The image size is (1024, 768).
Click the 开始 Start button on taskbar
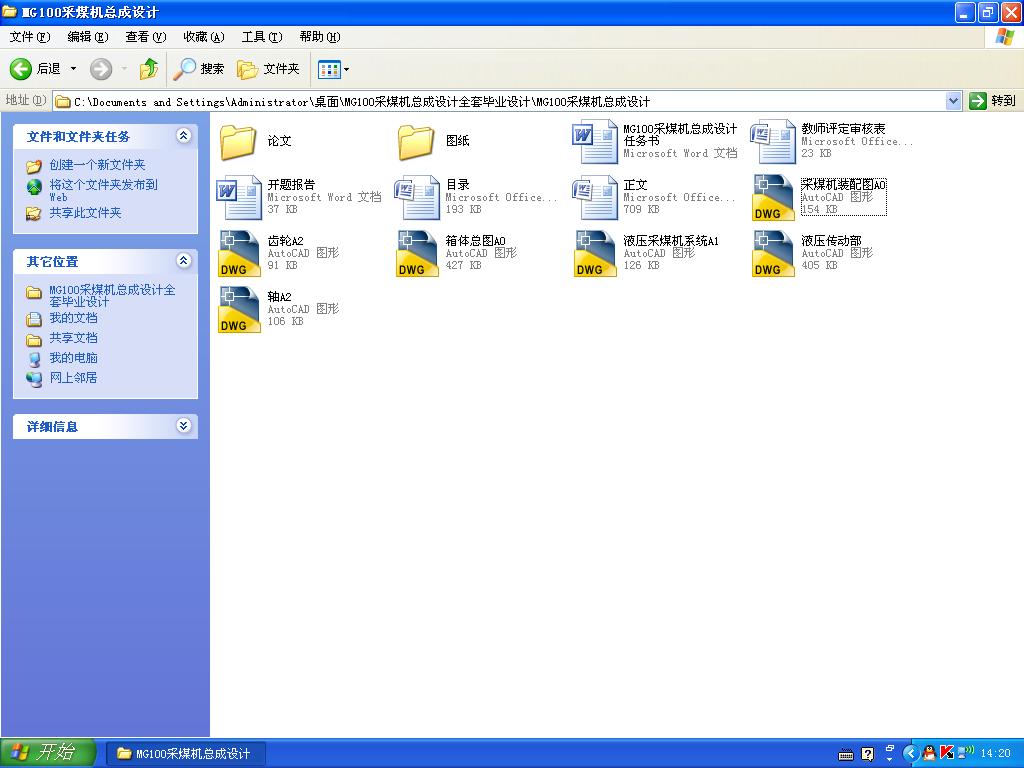pos(47,753)
